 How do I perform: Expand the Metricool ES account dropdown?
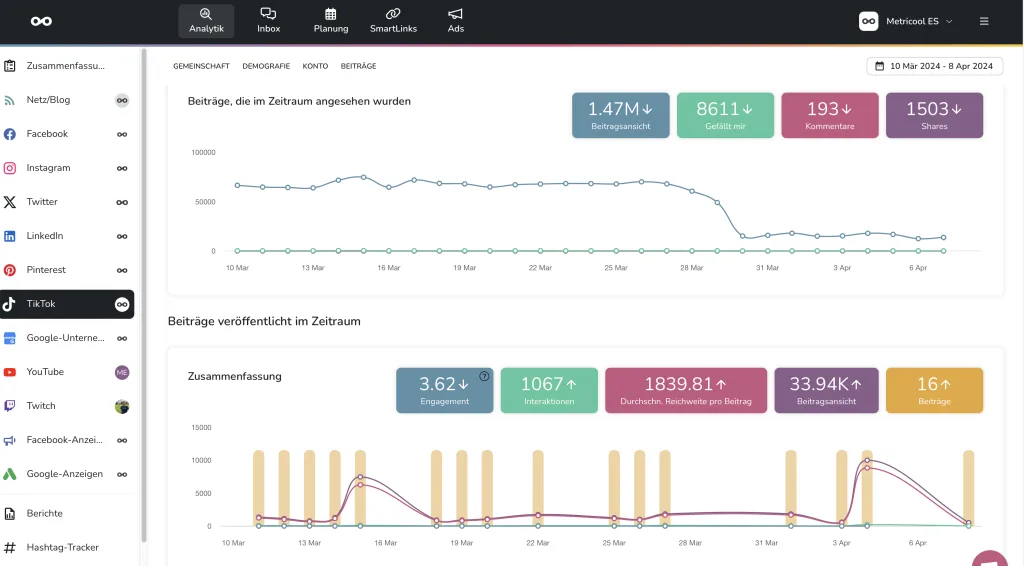point(906,21)
